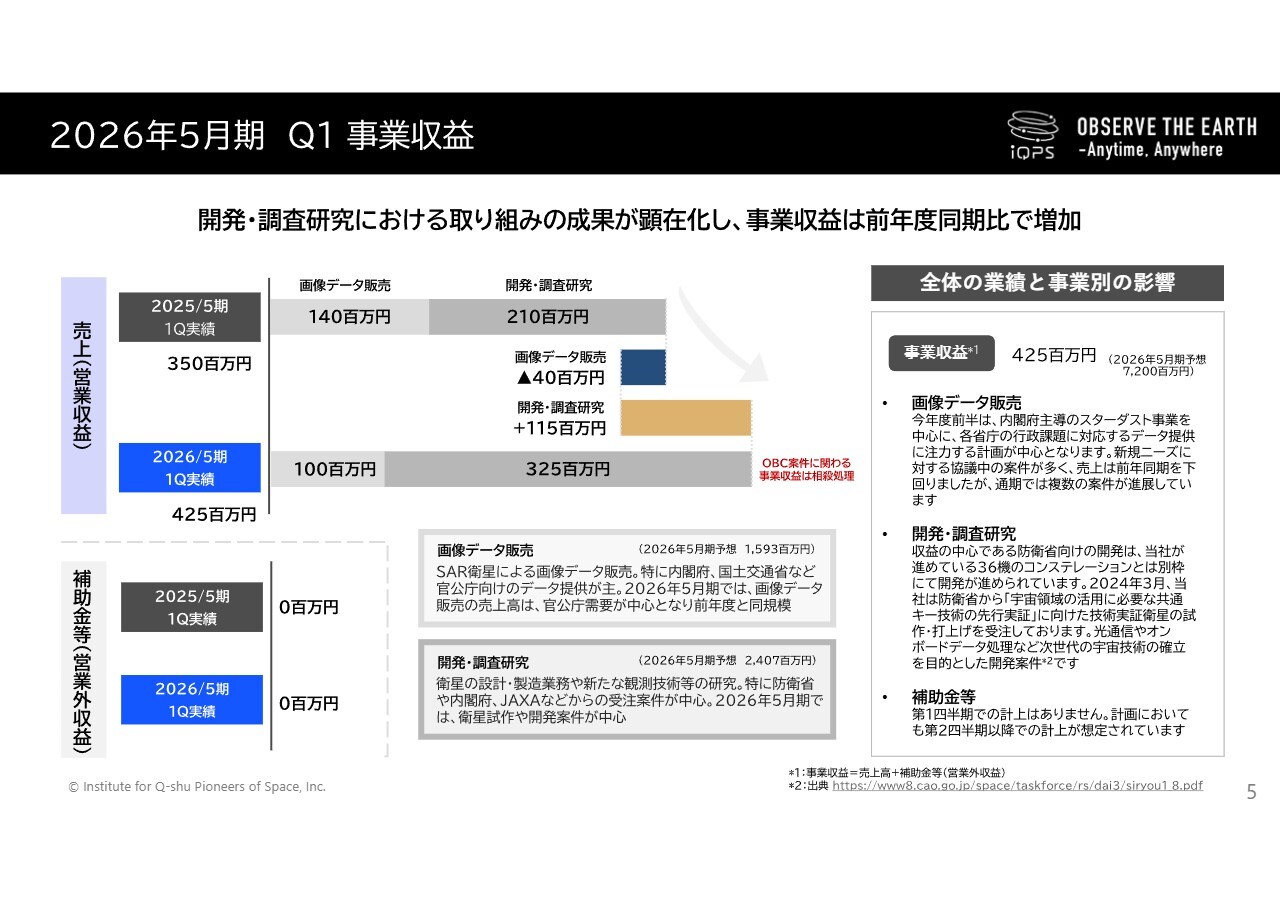Select the 210百万円 bar segment
This screenshot has height=905, width=1280.
point(547,317)
